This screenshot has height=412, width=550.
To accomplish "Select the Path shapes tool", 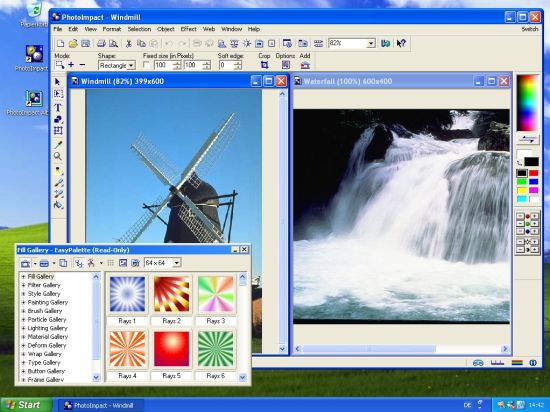I will click(x=58, y=120).
